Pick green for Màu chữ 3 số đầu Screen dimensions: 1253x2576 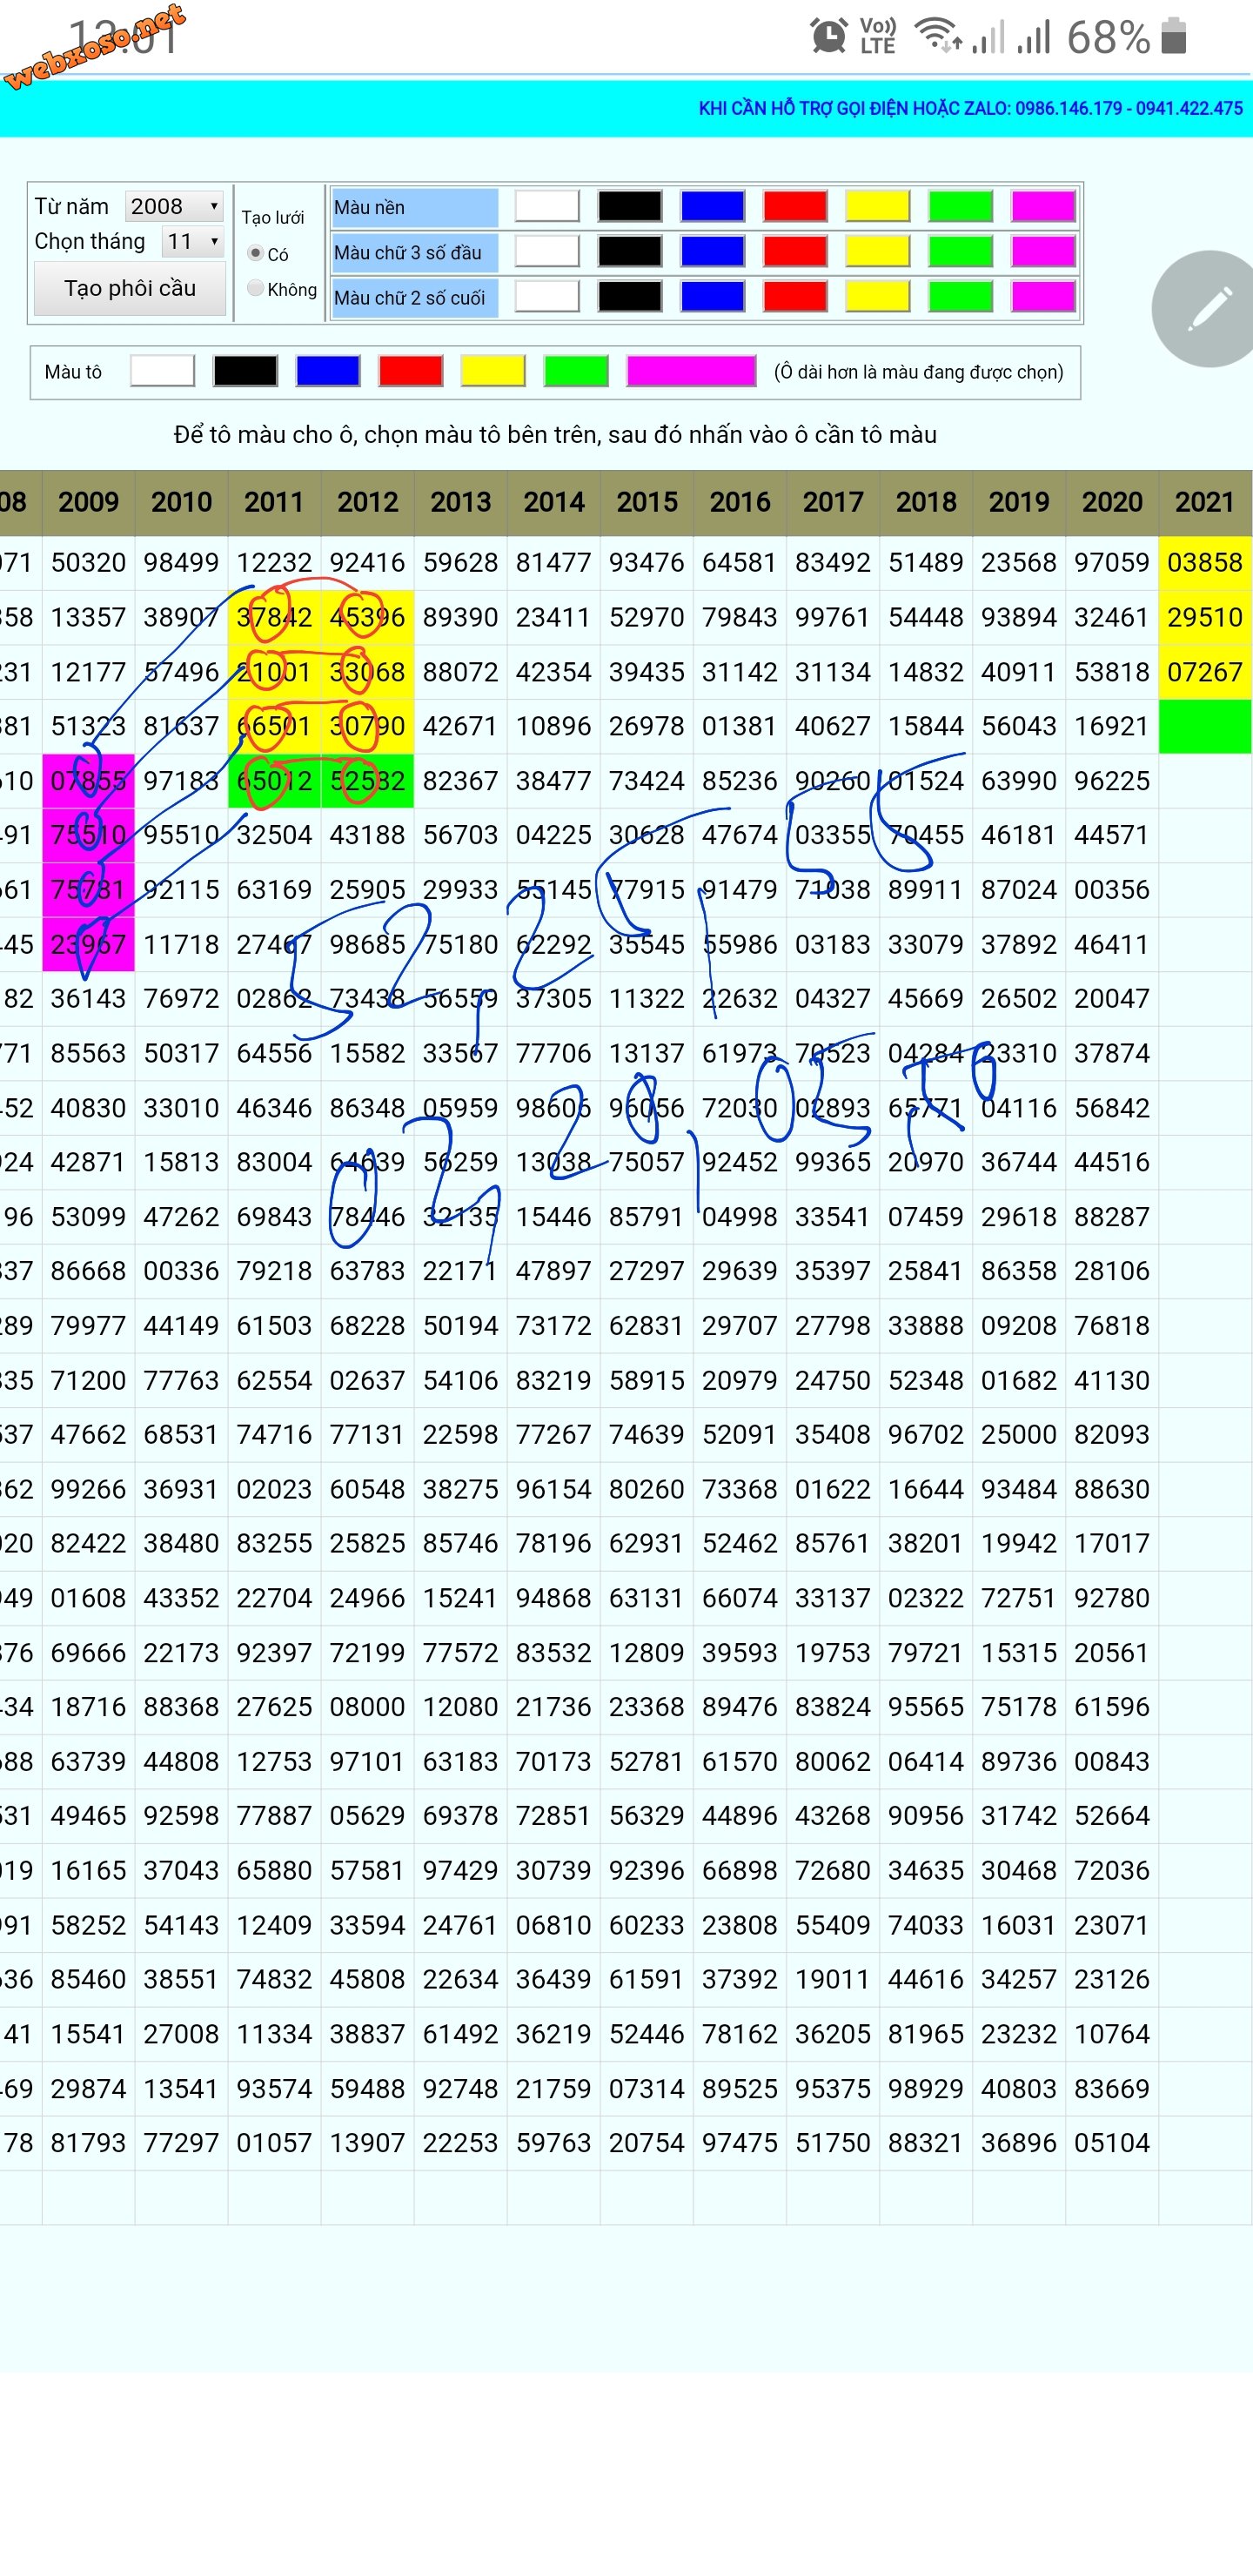tap(960, 252)
